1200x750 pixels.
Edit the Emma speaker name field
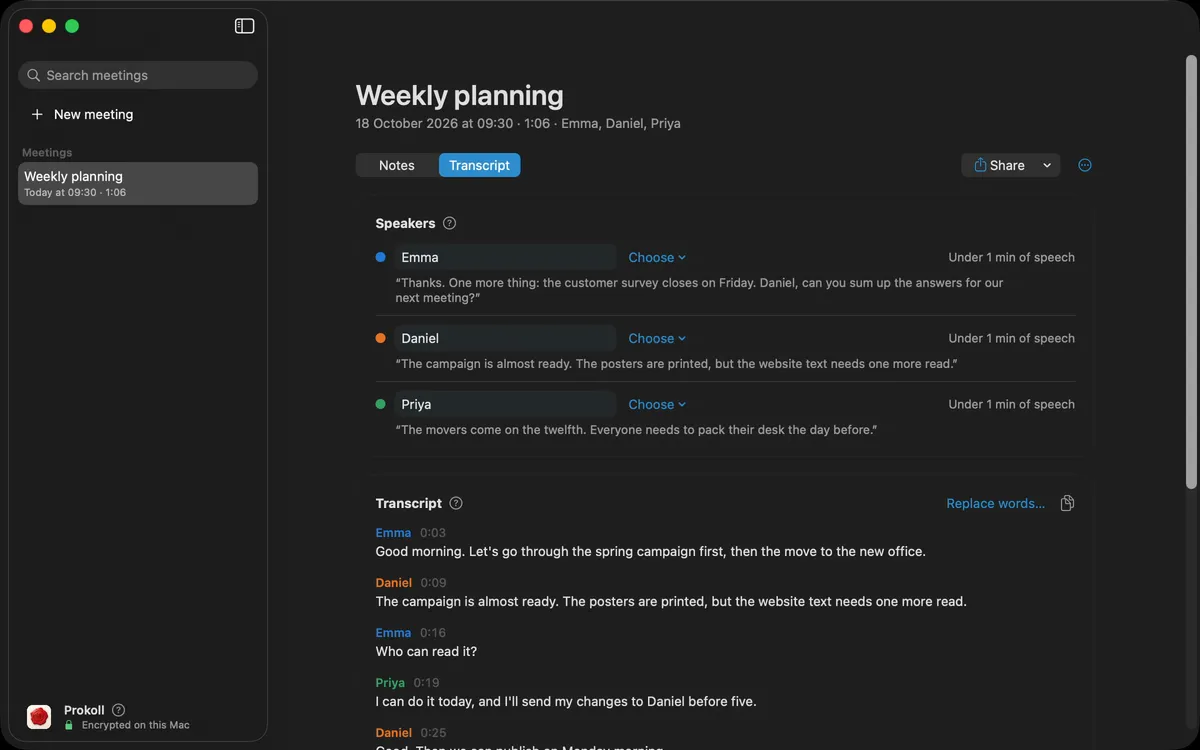tap(505, 257)
